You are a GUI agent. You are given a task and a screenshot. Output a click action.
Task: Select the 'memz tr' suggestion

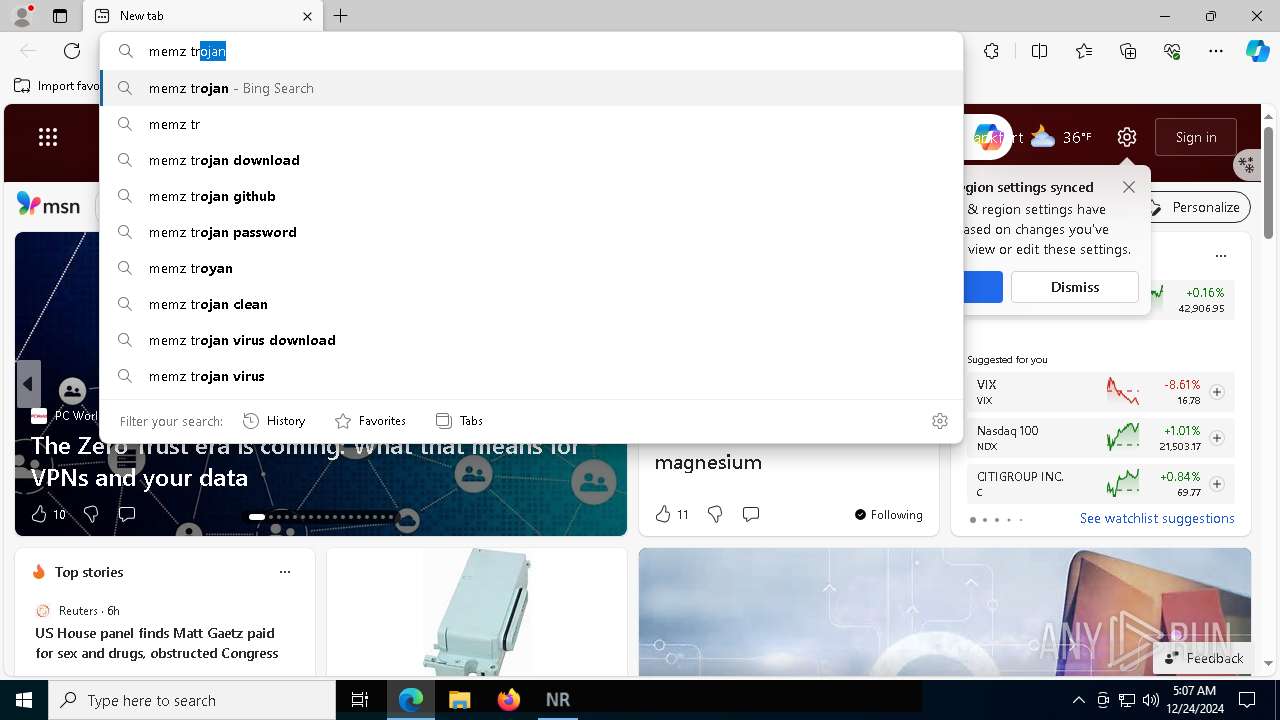coord(531,124)
